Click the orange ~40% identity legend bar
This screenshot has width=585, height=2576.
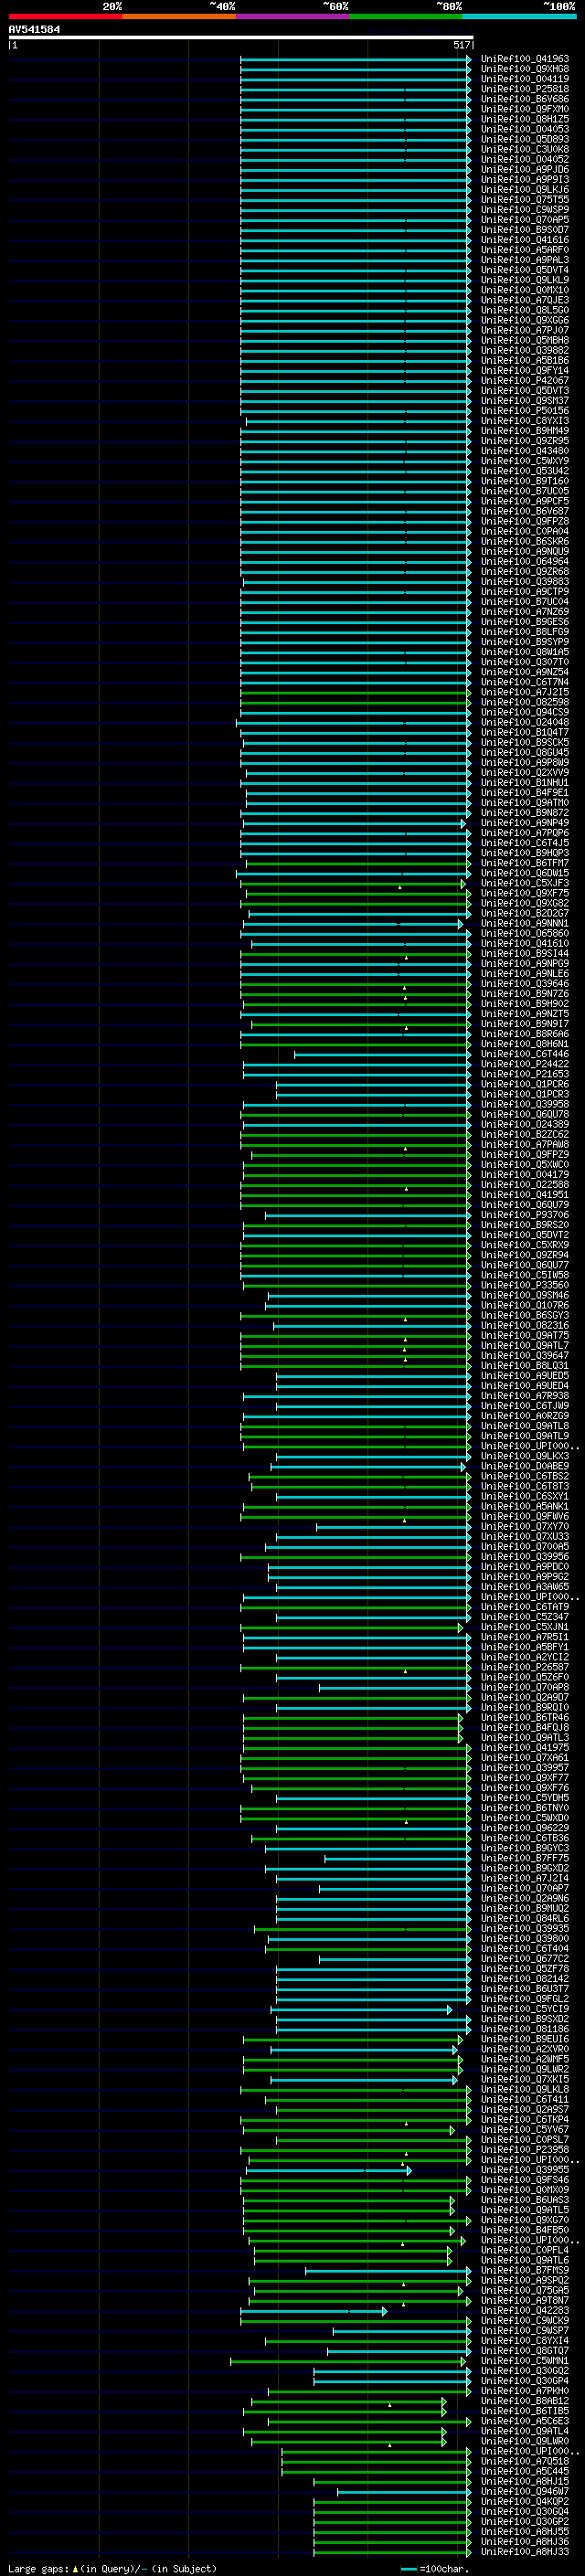point(179,16)
